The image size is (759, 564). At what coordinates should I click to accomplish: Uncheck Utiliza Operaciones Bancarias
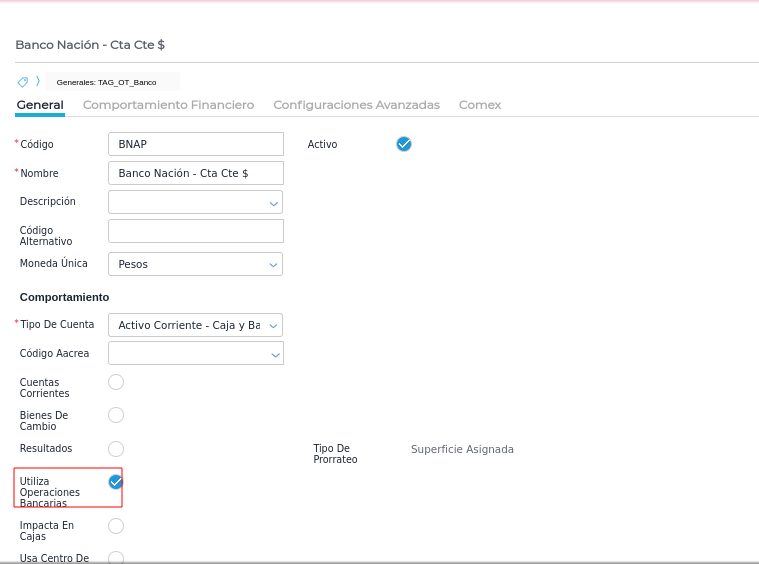(116, 482)
